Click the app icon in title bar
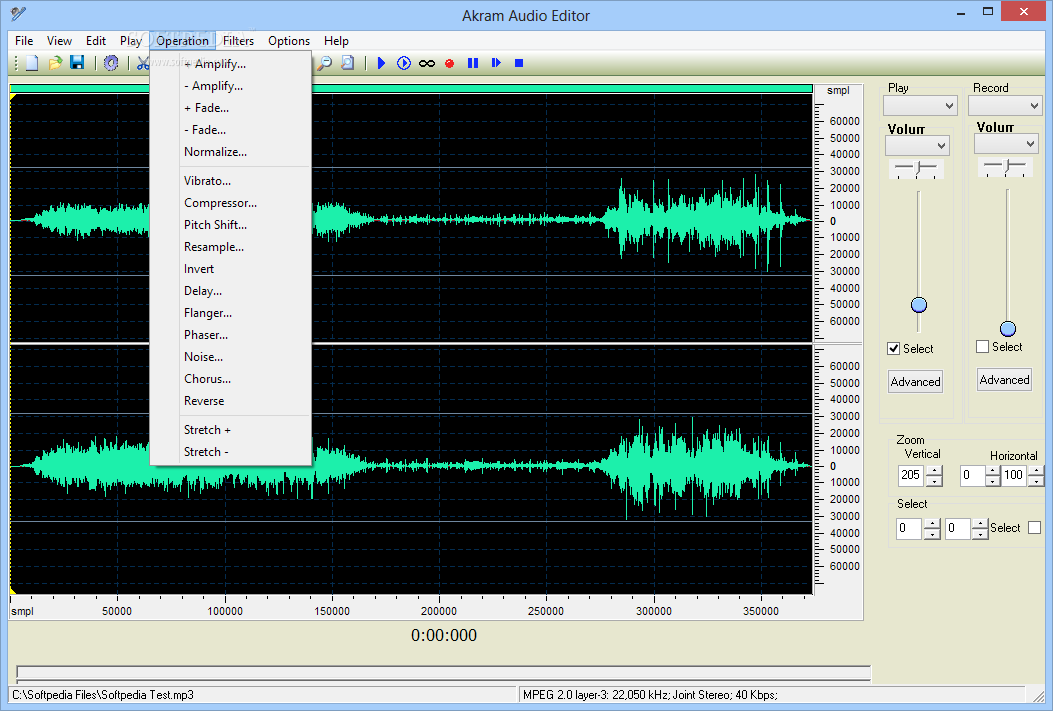Screen dimensions: 1053x711 [18, 13]
